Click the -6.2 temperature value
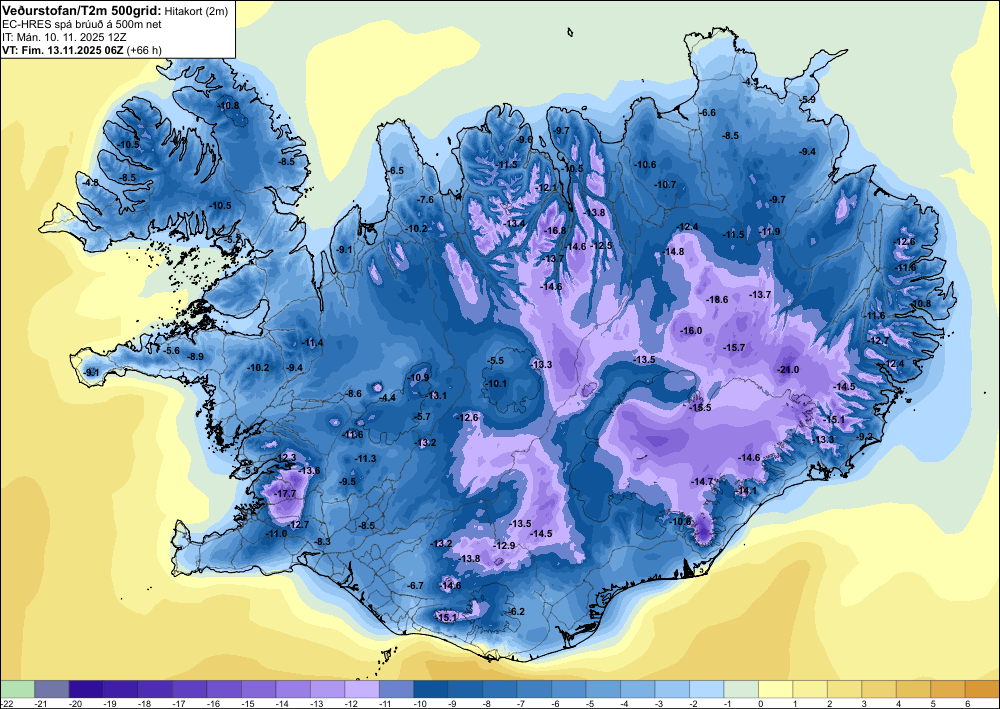Viewport: 1000px width, 709px height. coord(516,611)
